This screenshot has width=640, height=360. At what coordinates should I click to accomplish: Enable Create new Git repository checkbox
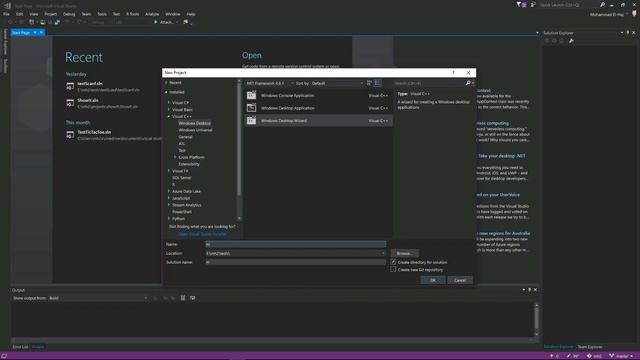tap(393, 269)
